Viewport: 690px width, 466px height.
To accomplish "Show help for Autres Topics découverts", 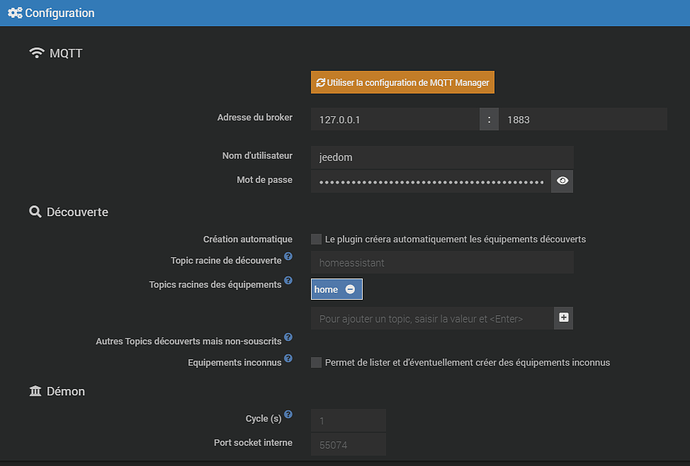I will tap(288, 338).
